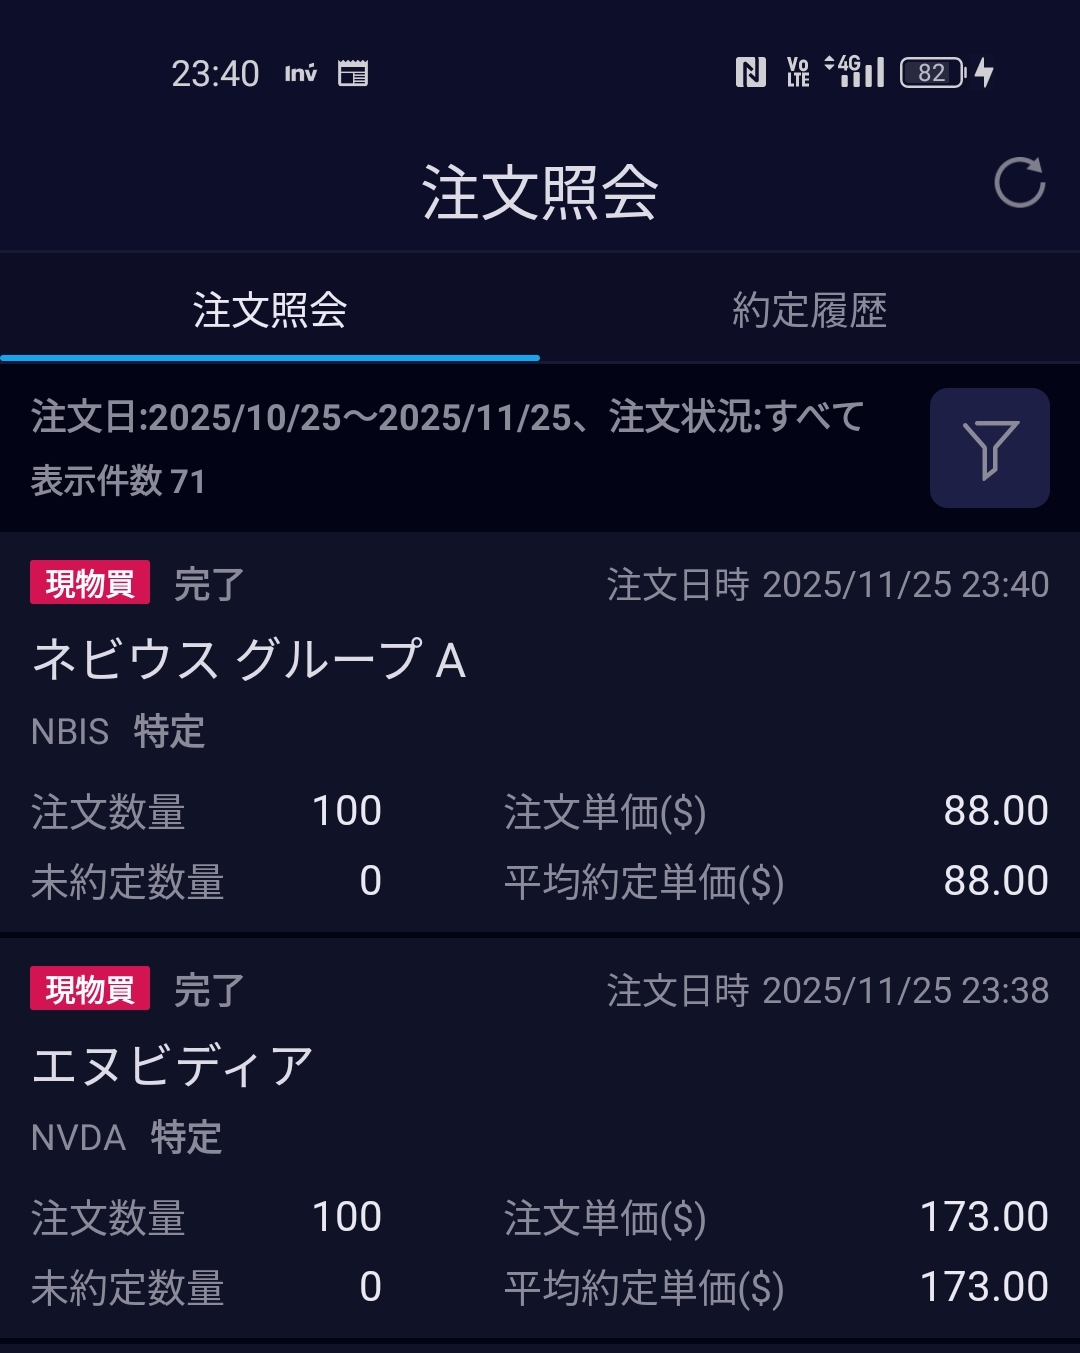Tap the NFC status bar icon
The height and width of the screenshot is (1353, 1080).
click(x=750, y=72)
